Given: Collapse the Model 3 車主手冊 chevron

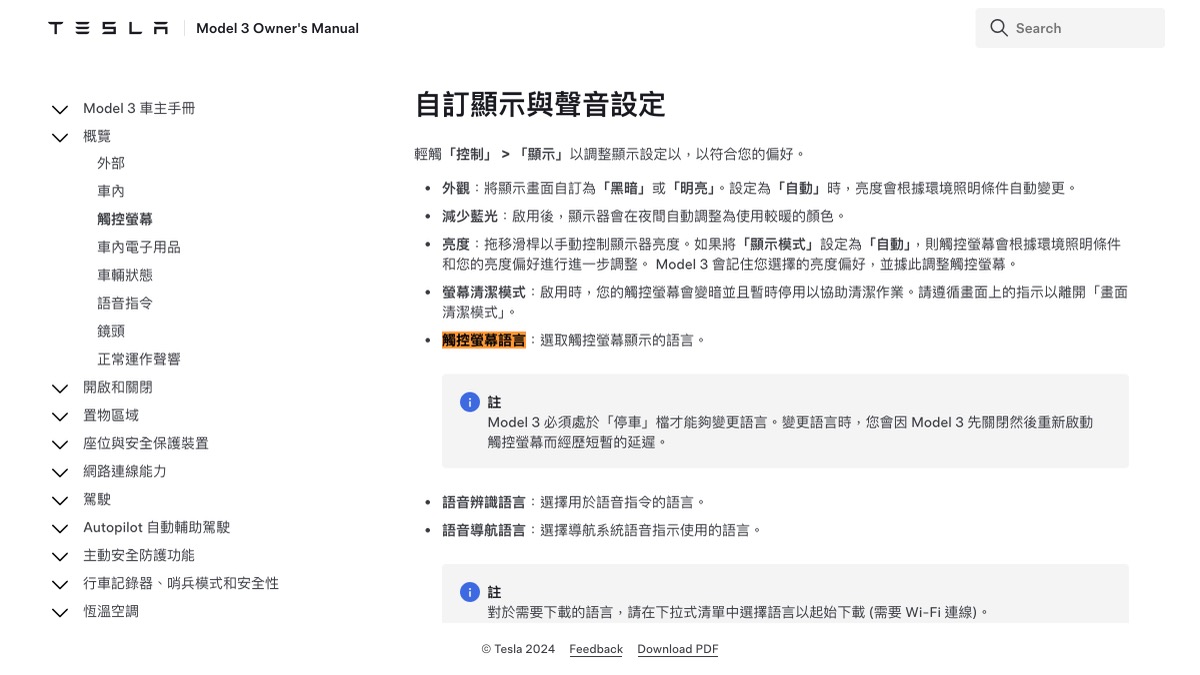Looking at the screenshot, I should pos(60,109).
